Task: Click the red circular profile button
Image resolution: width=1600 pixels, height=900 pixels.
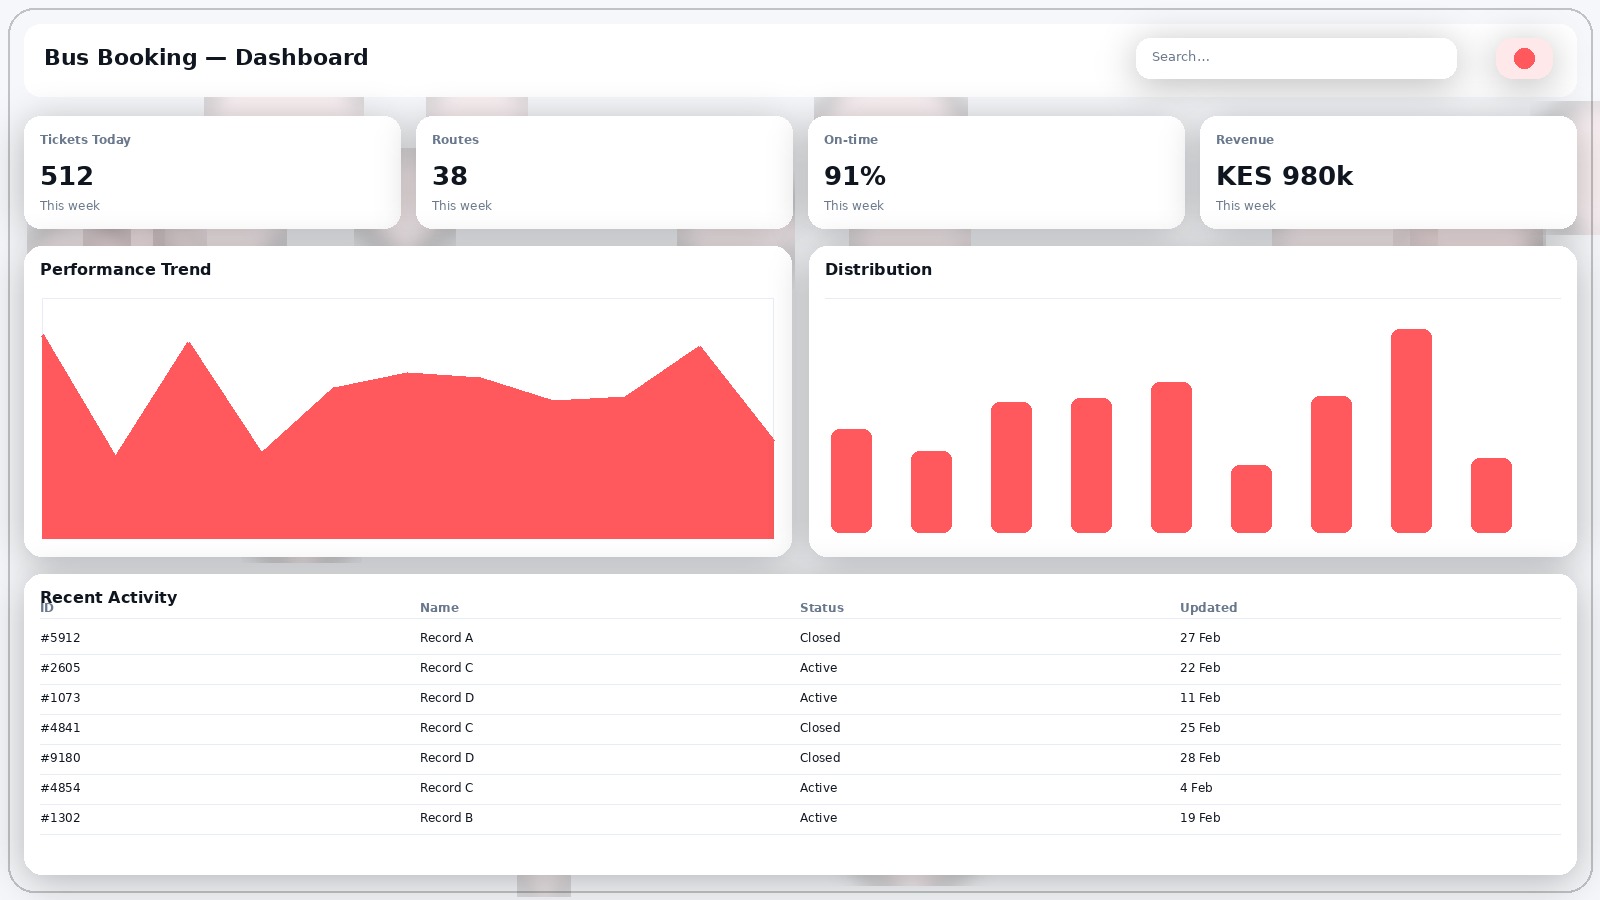Action: click(1524, 59)
